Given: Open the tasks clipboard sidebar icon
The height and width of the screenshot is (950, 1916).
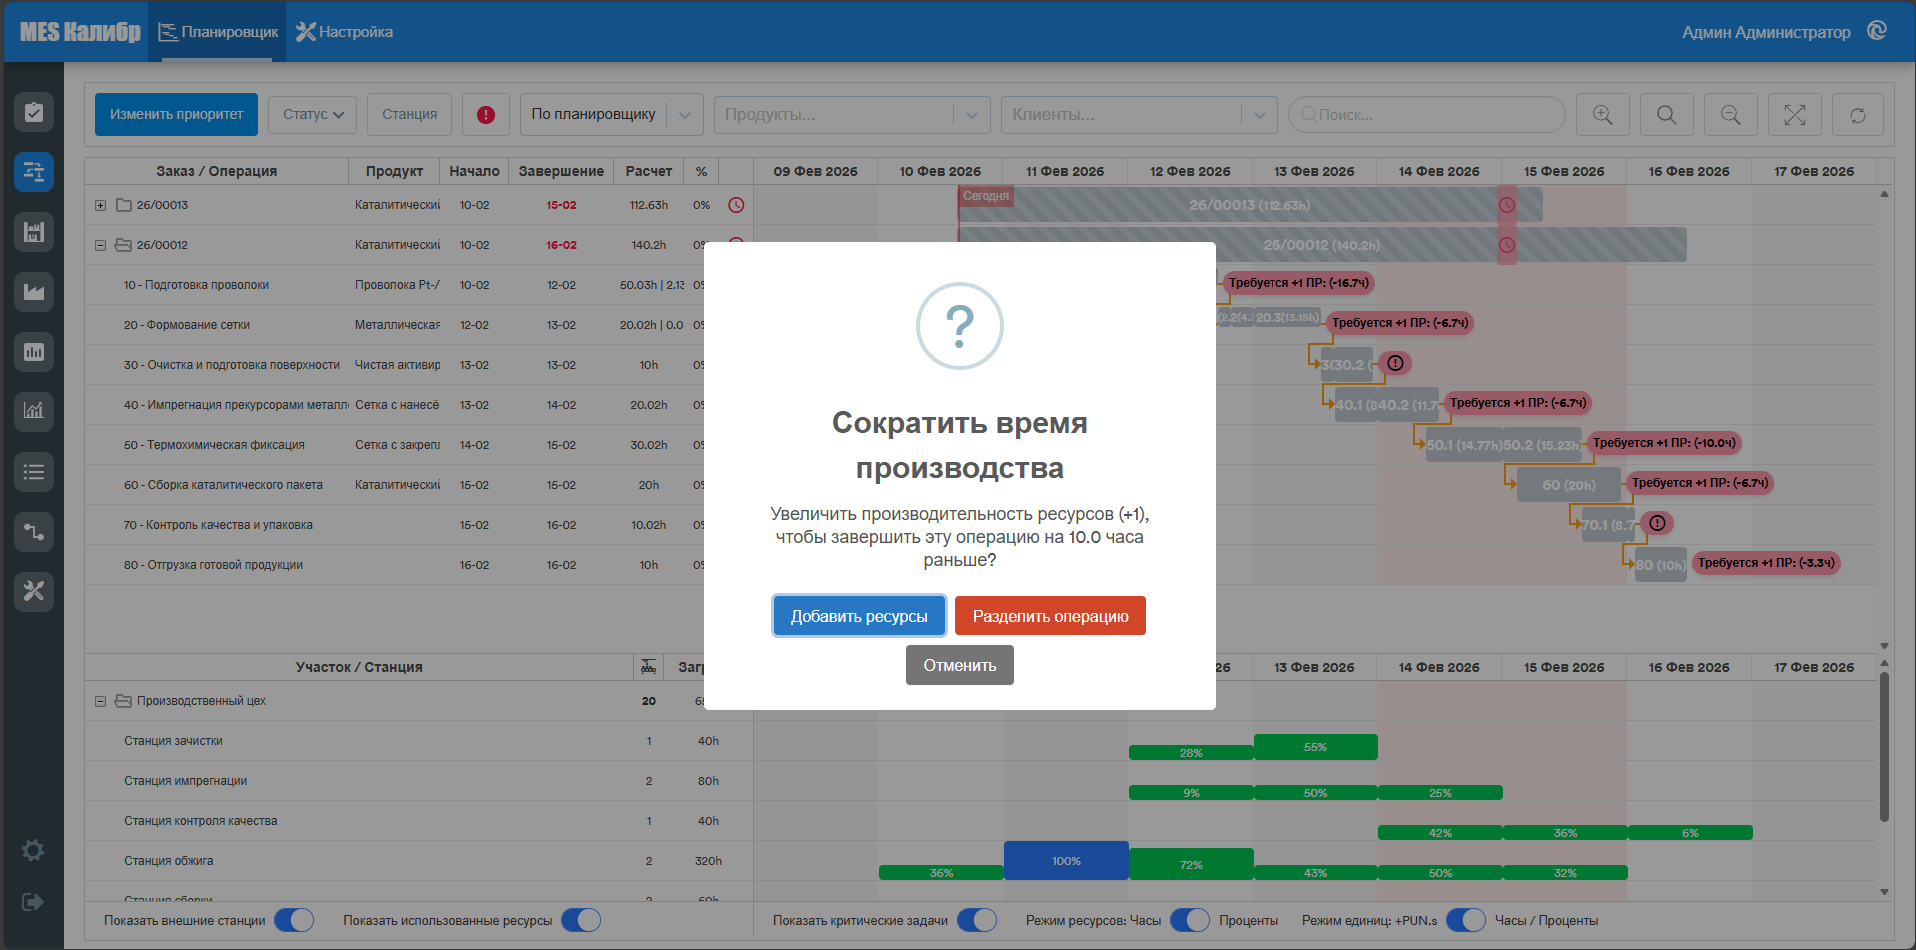Looking at the screenshot, I should point(34,112).
